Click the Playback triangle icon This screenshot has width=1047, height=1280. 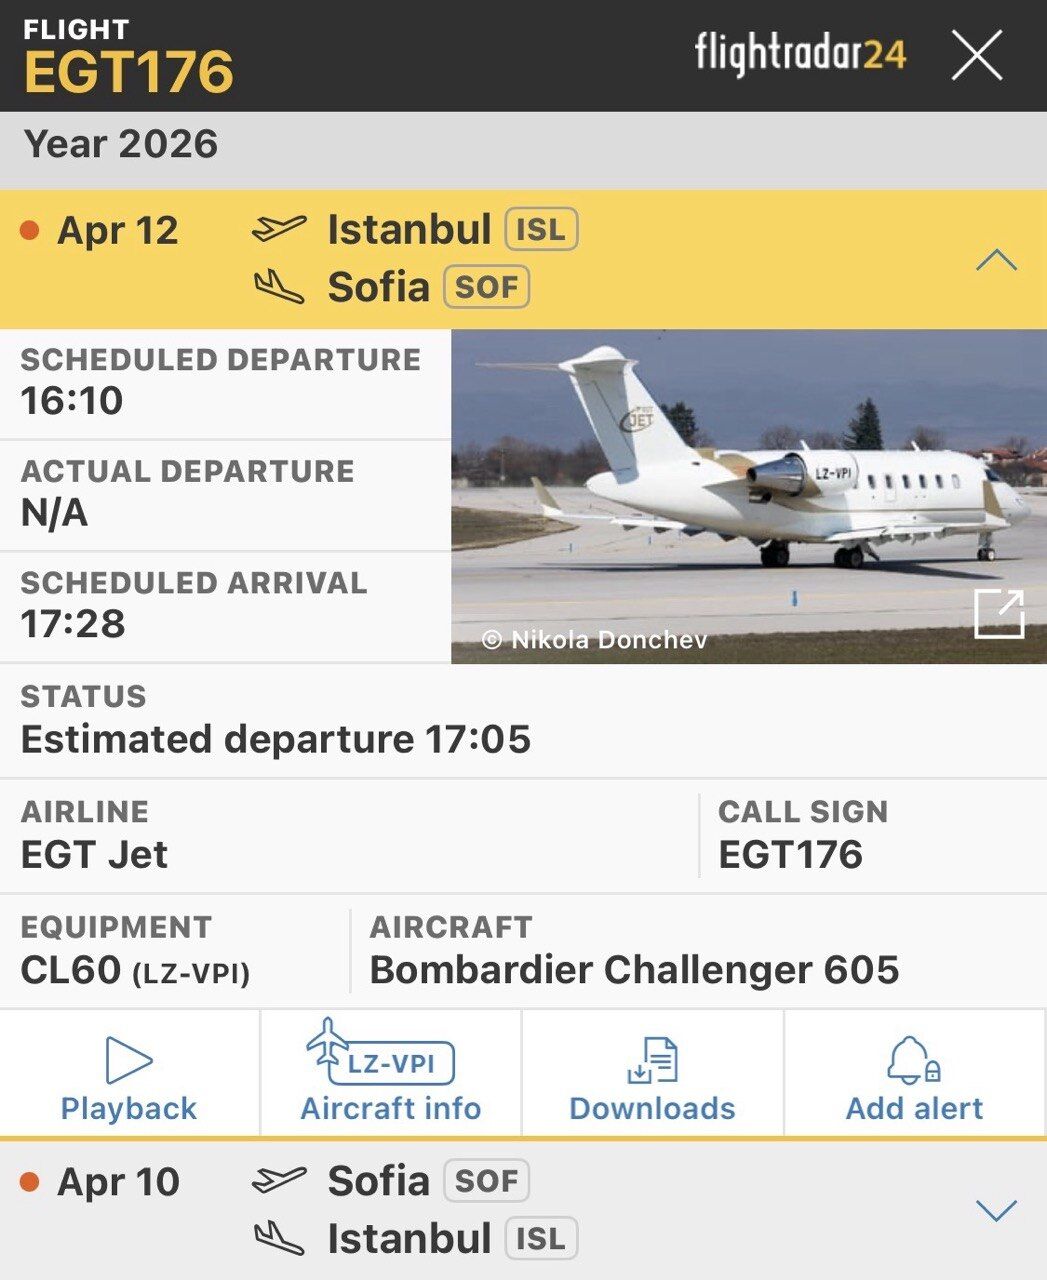[129, 1060]
